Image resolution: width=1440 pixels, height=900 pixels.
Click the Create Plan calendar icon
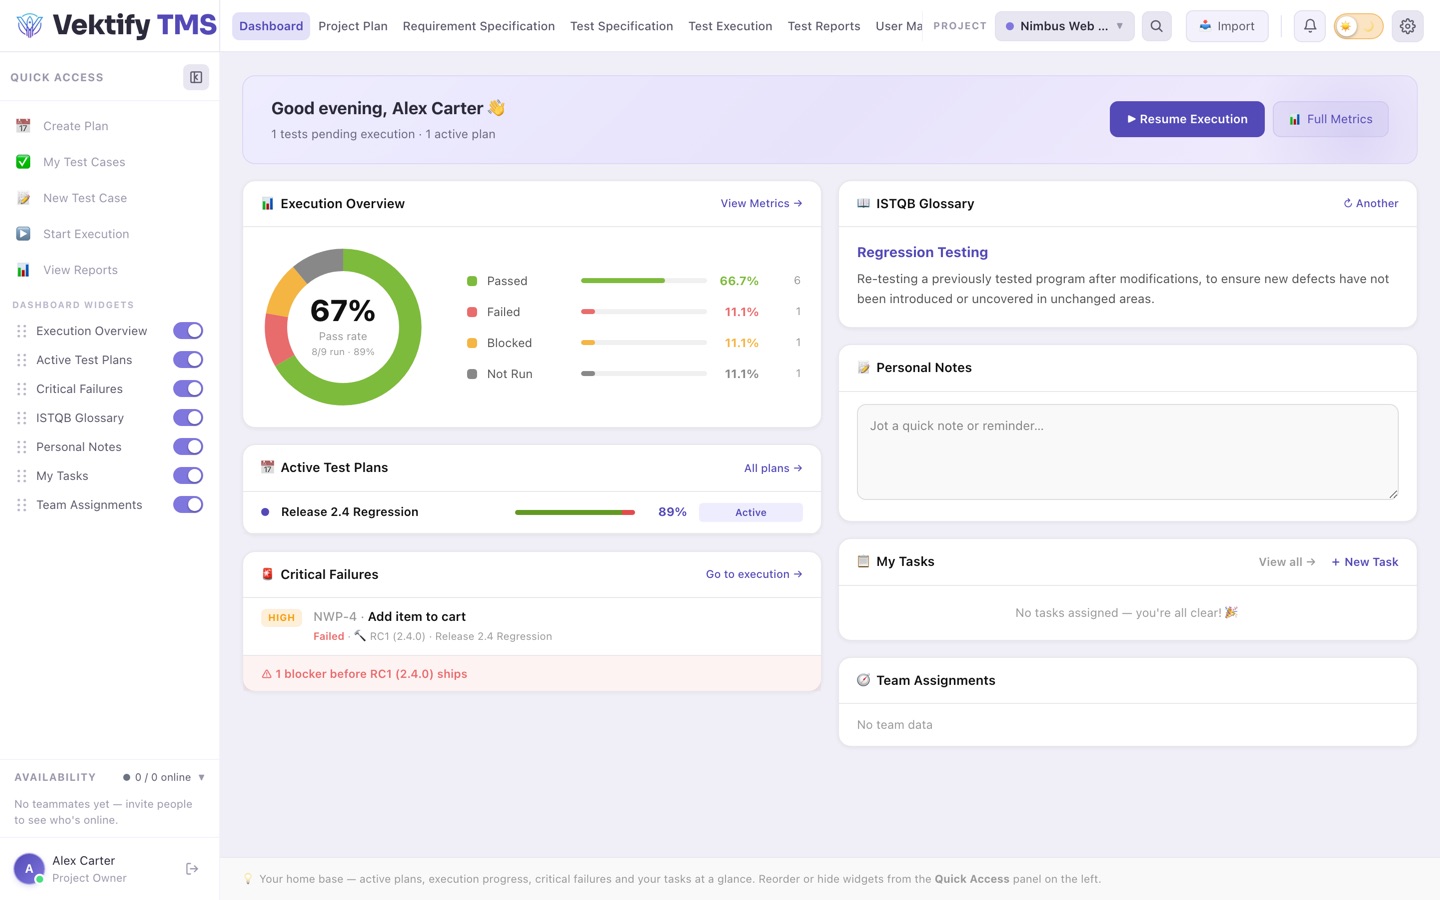tap(23, 126)
